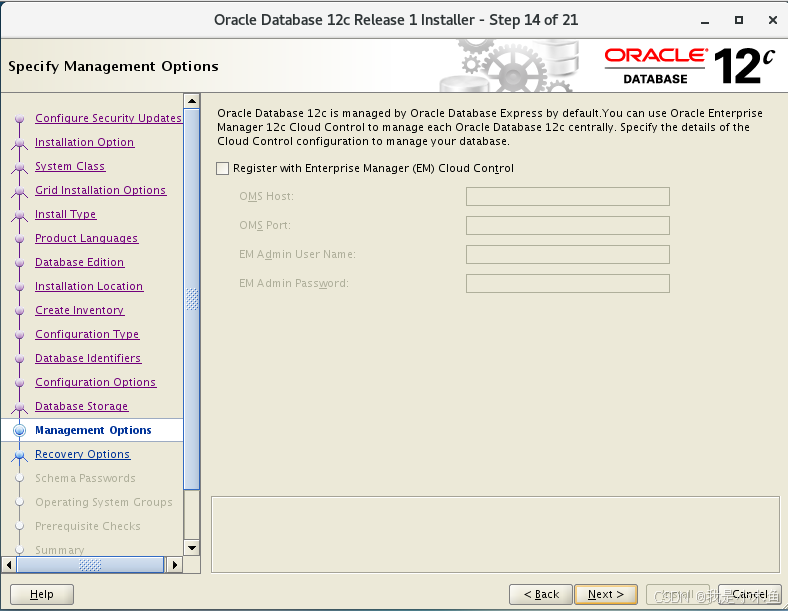This screenshot has width=788, height=611.
Task: Click the OMS Host input field
Action: (567, 196)
